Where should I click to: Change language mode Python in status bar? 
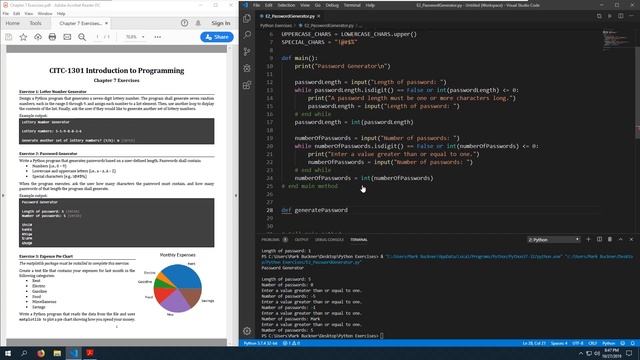coord(609,343)
